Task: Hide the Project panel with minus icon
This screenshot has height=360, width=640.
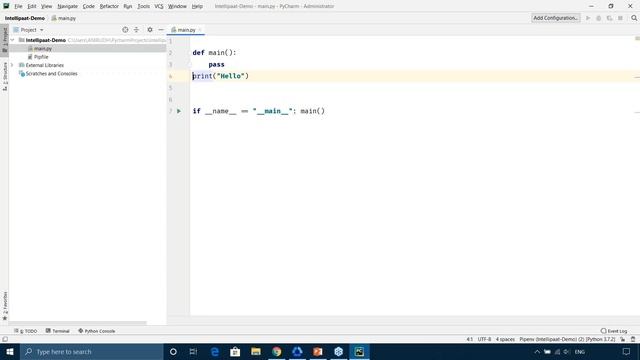Action: click(x=161, y=30)
